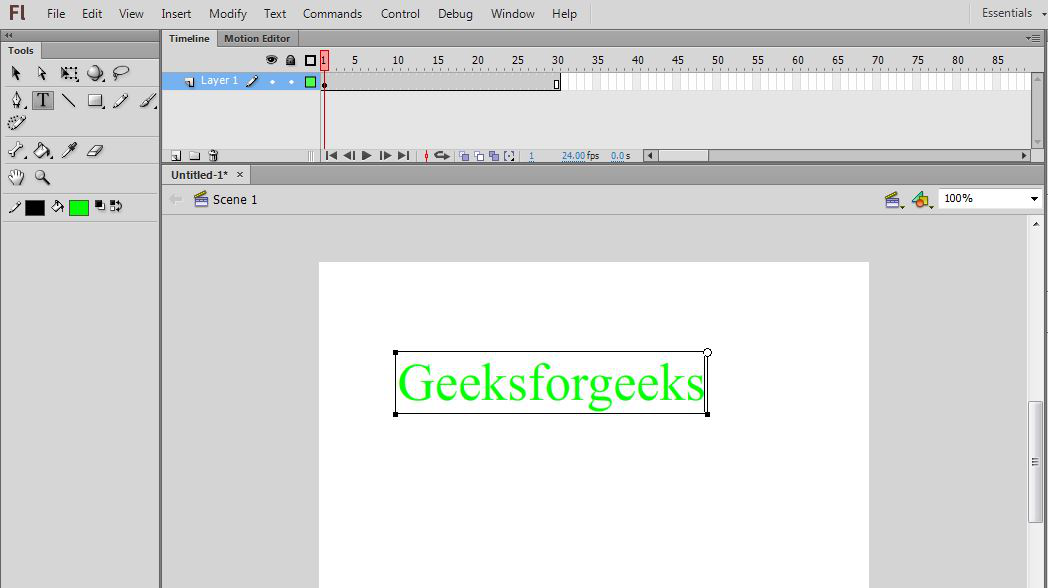Screen dimensions: 1048x588
Task: Click the Geeksforgeeks text box on stage
Action: point(551,383)
